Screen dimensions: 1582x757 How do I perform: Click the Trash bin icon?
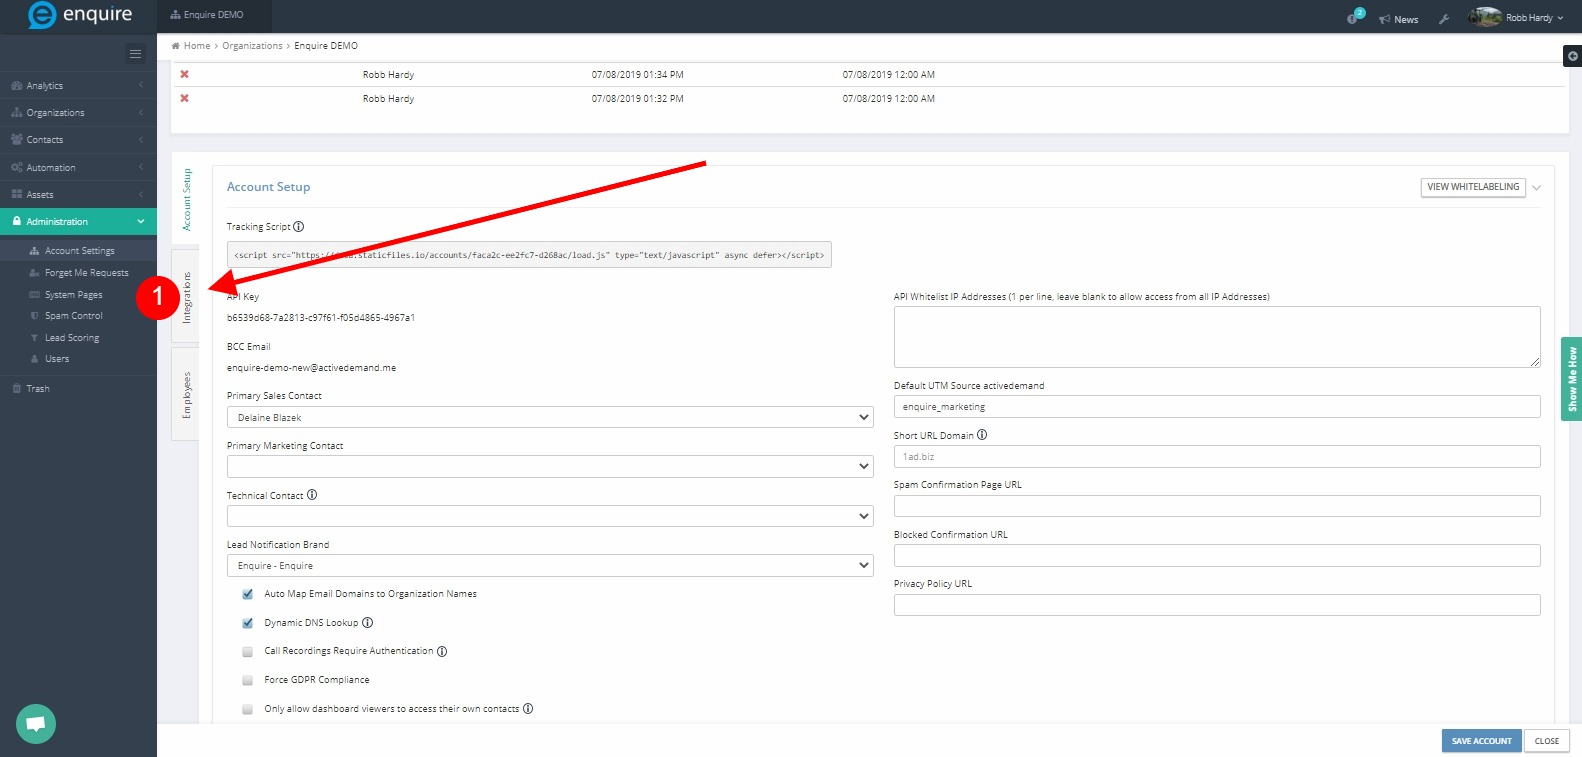tap(16, 389)
